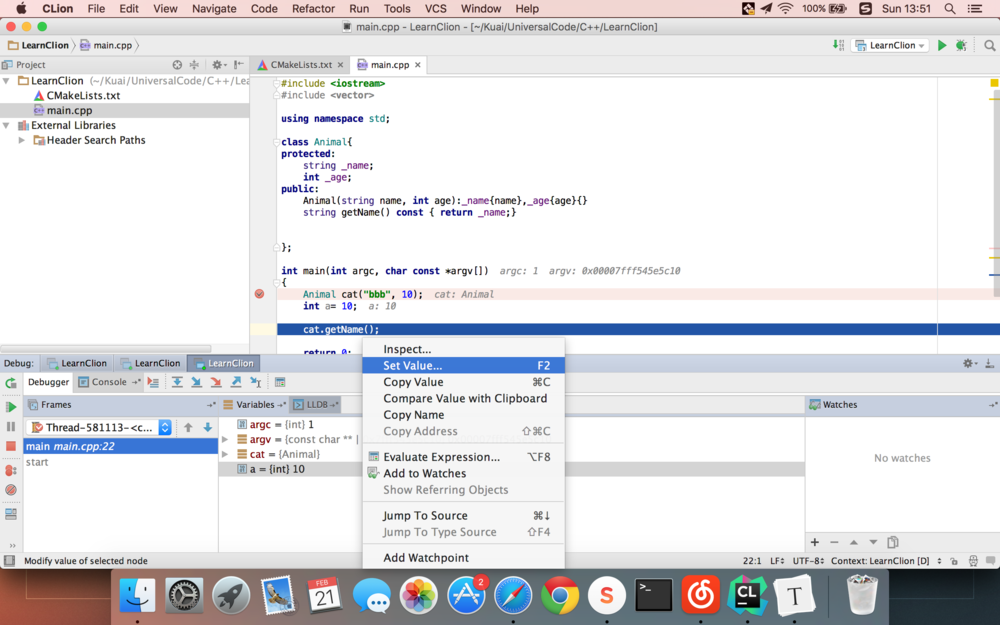Toggle the breakpoint on the Animal cat line
Screen dimensions: 1000x625
click(259, 294)
